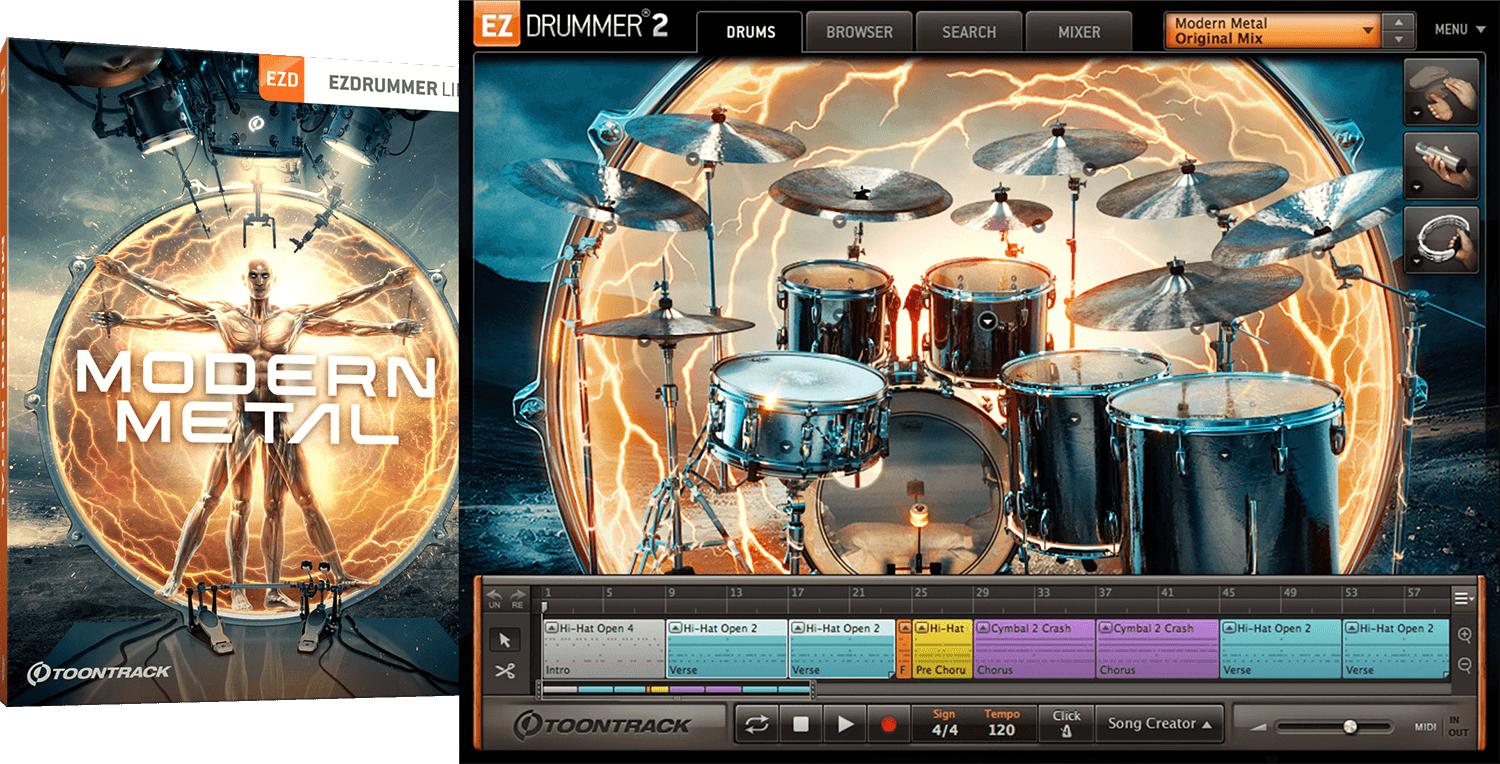Open the Song Creator panel
The image size is (1500, 764).
[1160, 724]
